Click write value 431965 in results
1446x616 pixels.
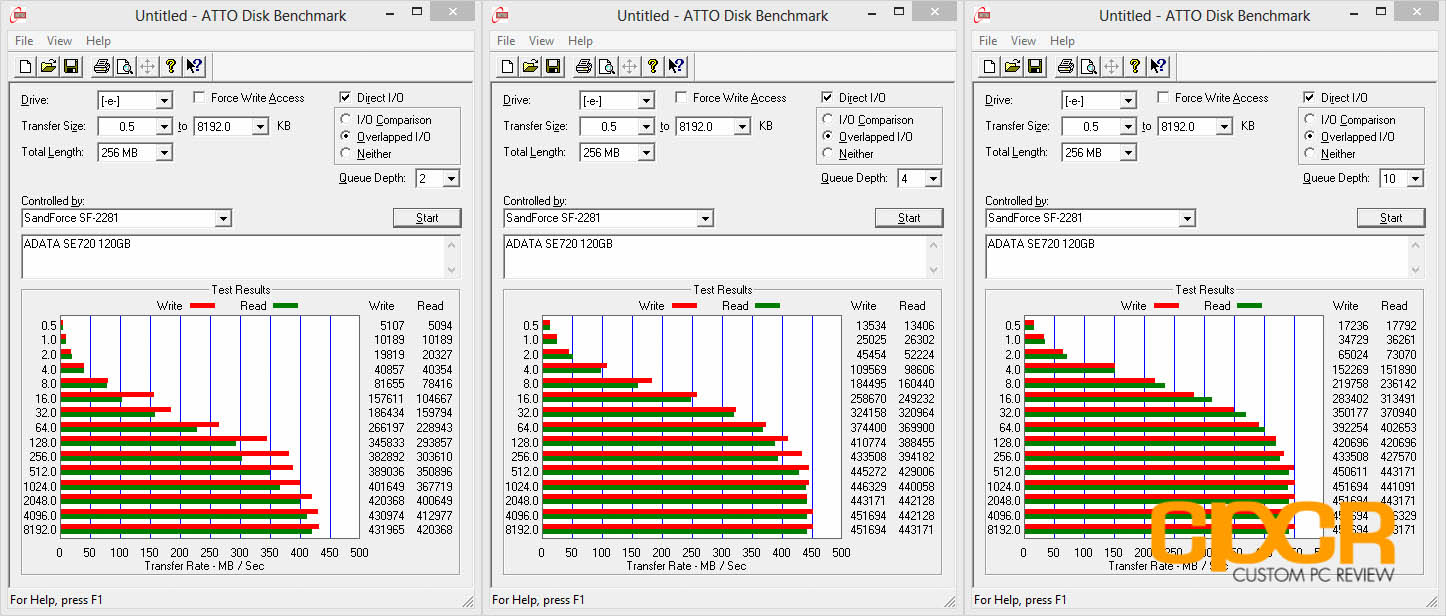(x=385, y=530)
